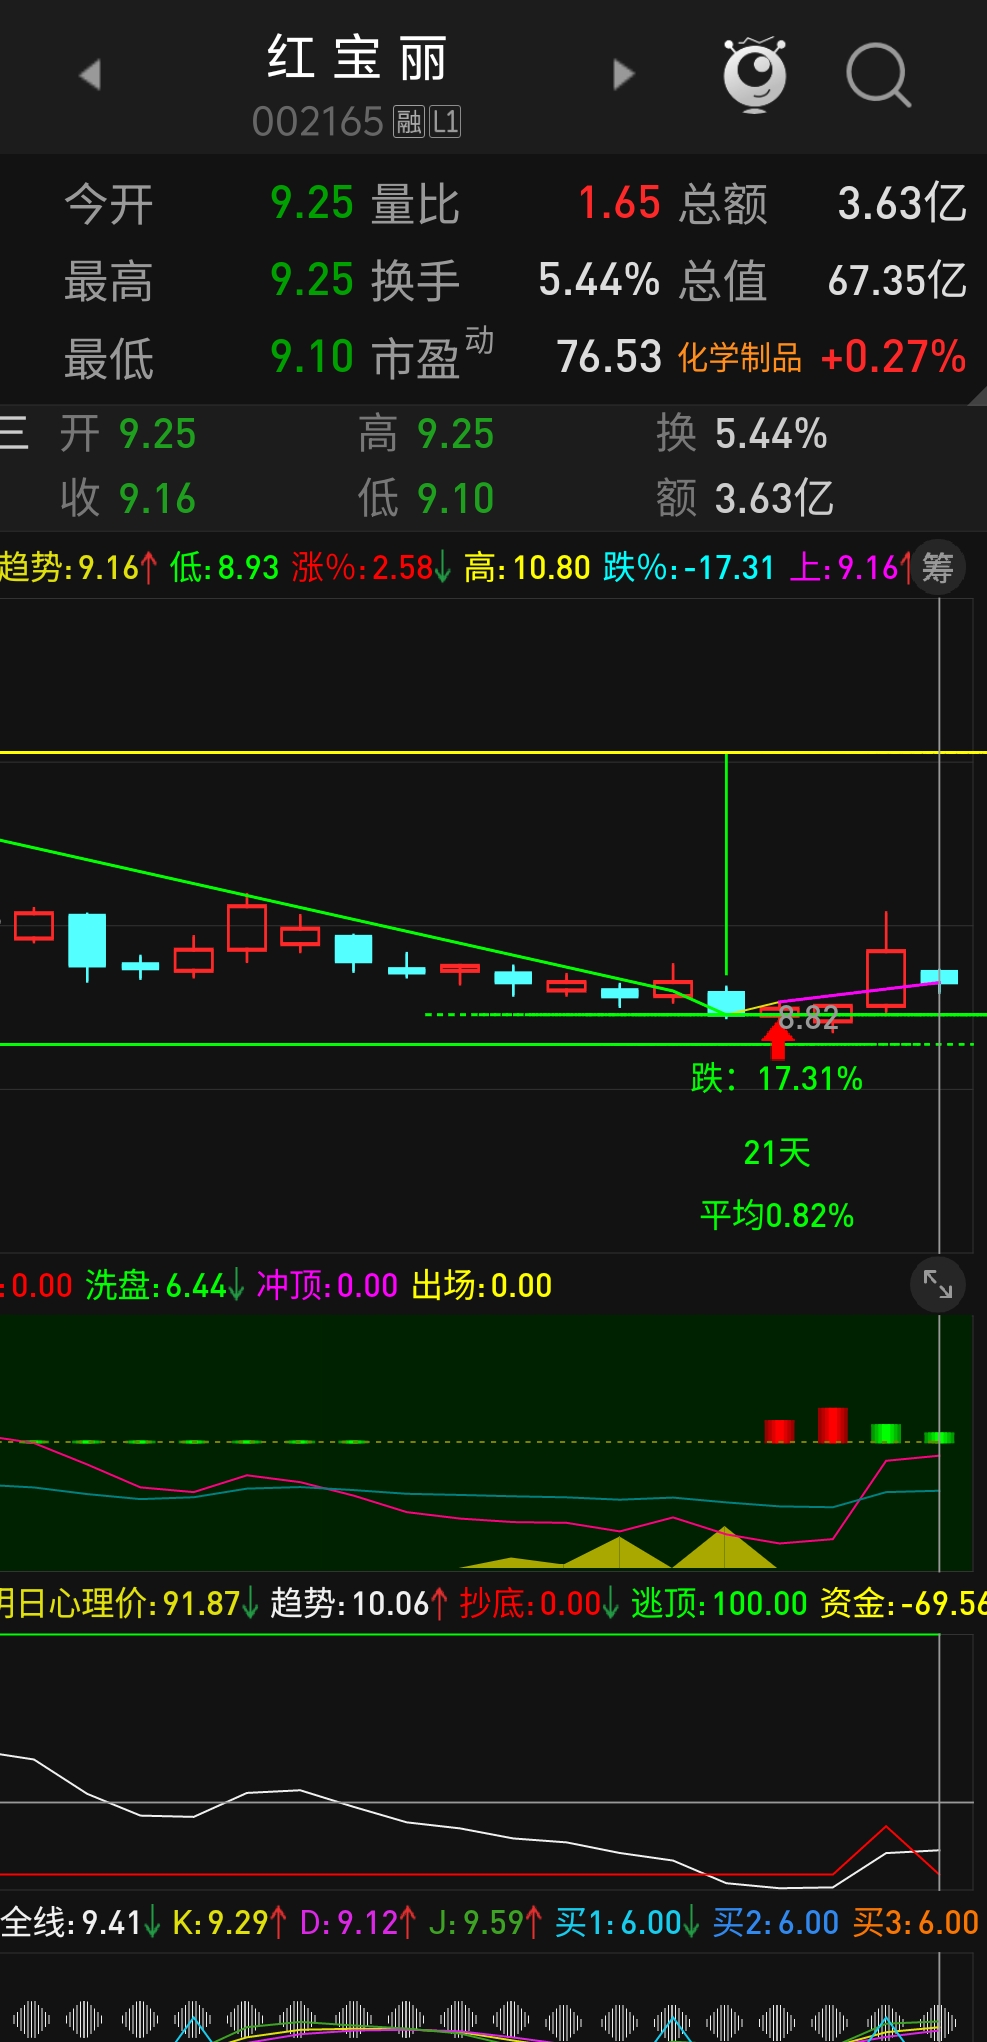Tap the 今开 9.25 value
The width and height of the screenshot is (987, 2042).
[x=312, y=203]
